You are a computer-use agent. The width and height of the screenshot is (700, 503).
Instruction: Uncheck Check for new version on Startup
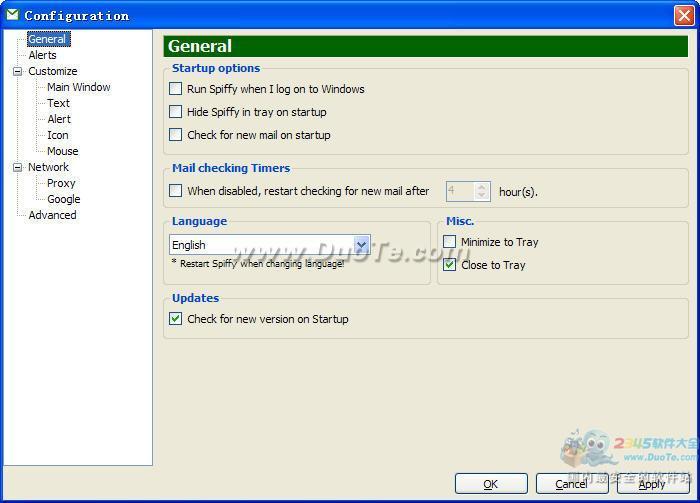[x=175, y=319]
